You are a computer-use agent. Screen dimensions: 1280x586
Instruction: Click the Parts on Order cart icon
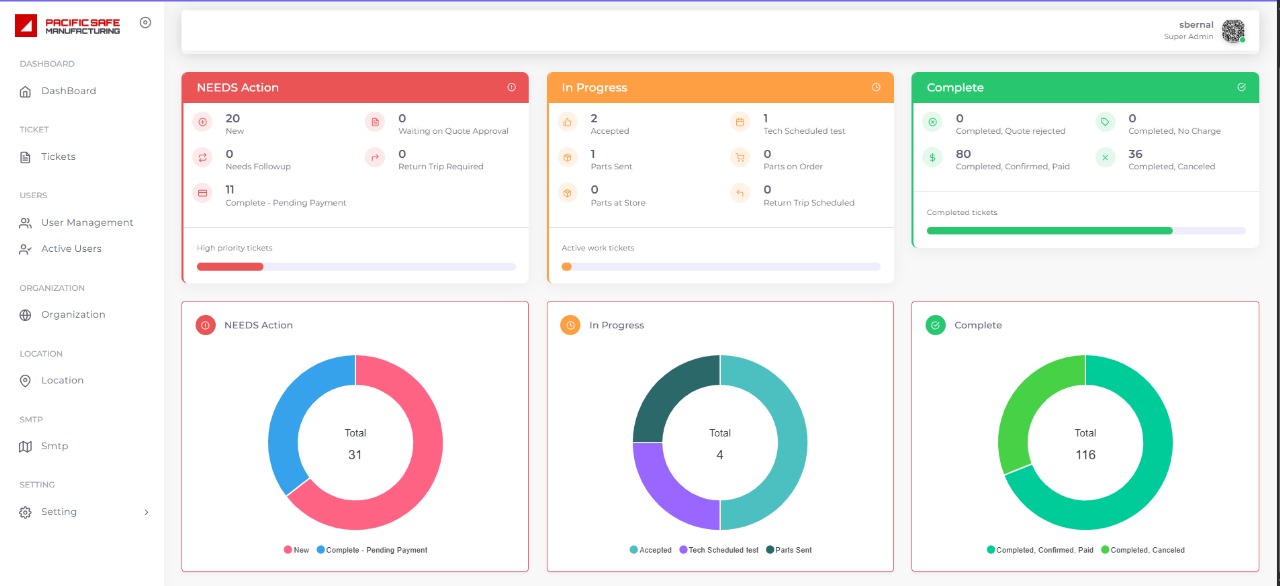tap(740, 158)
